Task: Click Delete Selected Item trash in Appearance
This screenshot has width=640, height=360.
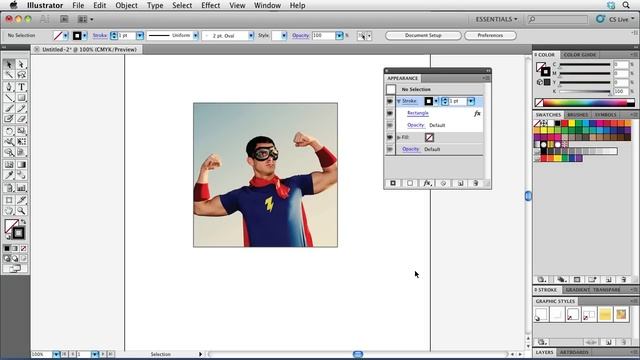Action: click(x=476, y=183)
